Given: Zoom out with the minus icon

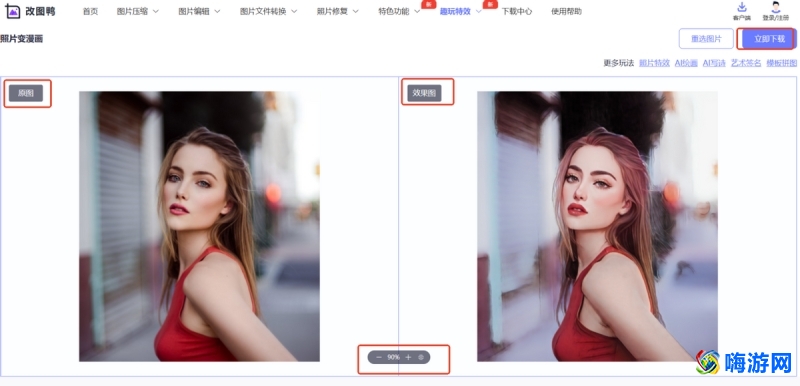Looking at the screenshot, I should pos(379,357).
